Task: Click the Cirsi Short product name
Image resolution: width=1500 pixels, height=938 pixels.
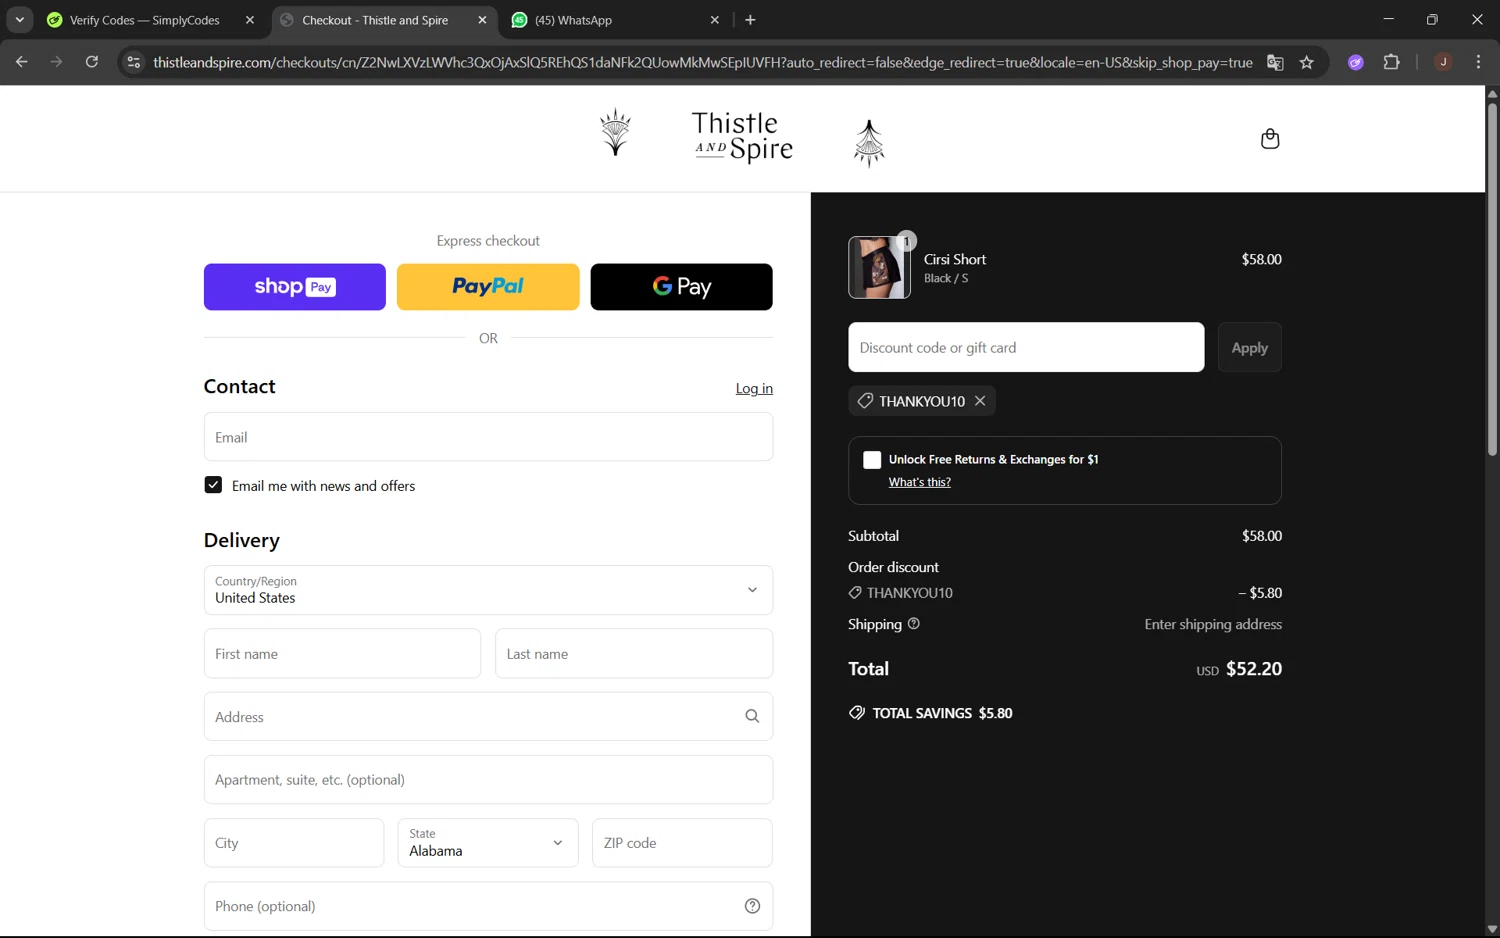Action: tap(955, 259)
